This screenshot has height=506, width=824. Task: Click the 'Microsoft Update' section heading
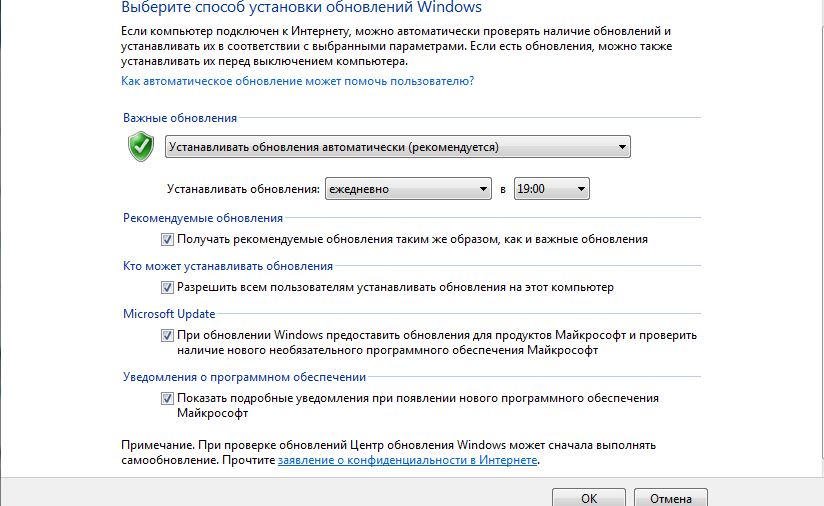[169, 314]
